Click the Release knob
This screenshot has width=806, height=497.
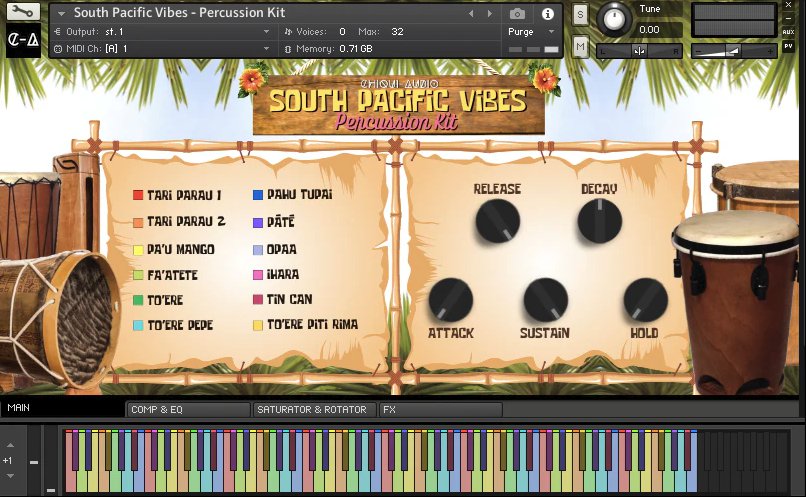[496, 221]
